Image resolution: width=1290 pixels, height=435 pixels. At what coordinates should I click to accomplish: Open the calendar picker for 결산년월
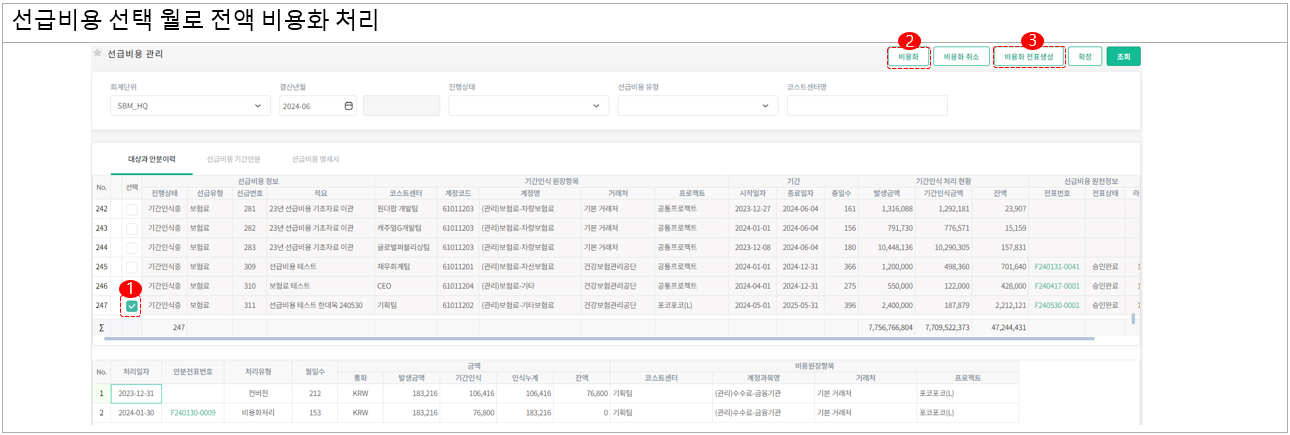tap(348, 106)
